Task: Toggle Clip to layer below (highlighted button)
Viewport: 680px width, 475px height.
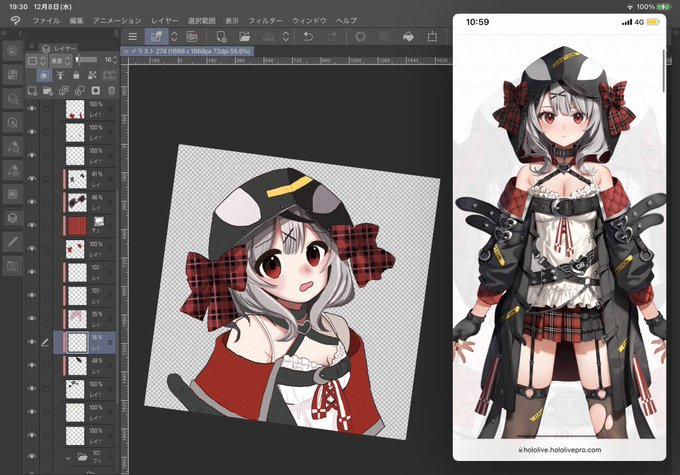Action: pos(44,75)
